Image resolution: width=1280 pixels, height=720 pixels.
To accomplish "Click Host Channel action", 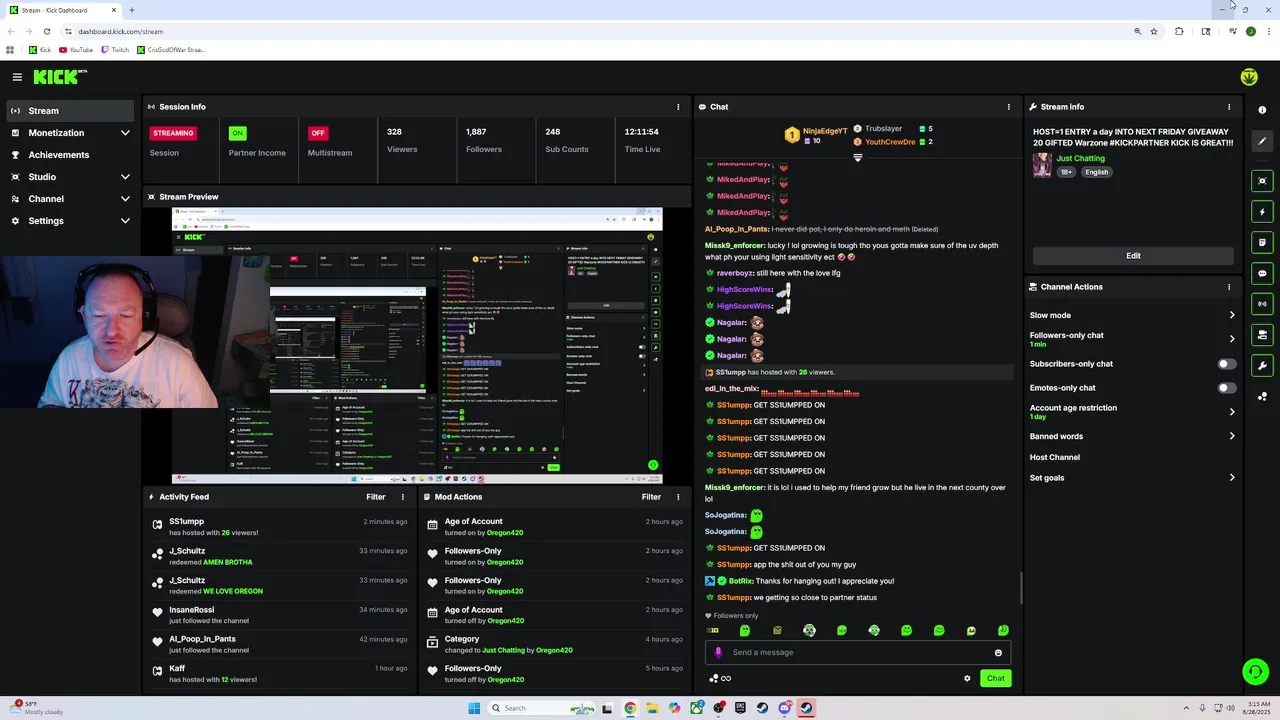I will click(x=1055, y=457).
